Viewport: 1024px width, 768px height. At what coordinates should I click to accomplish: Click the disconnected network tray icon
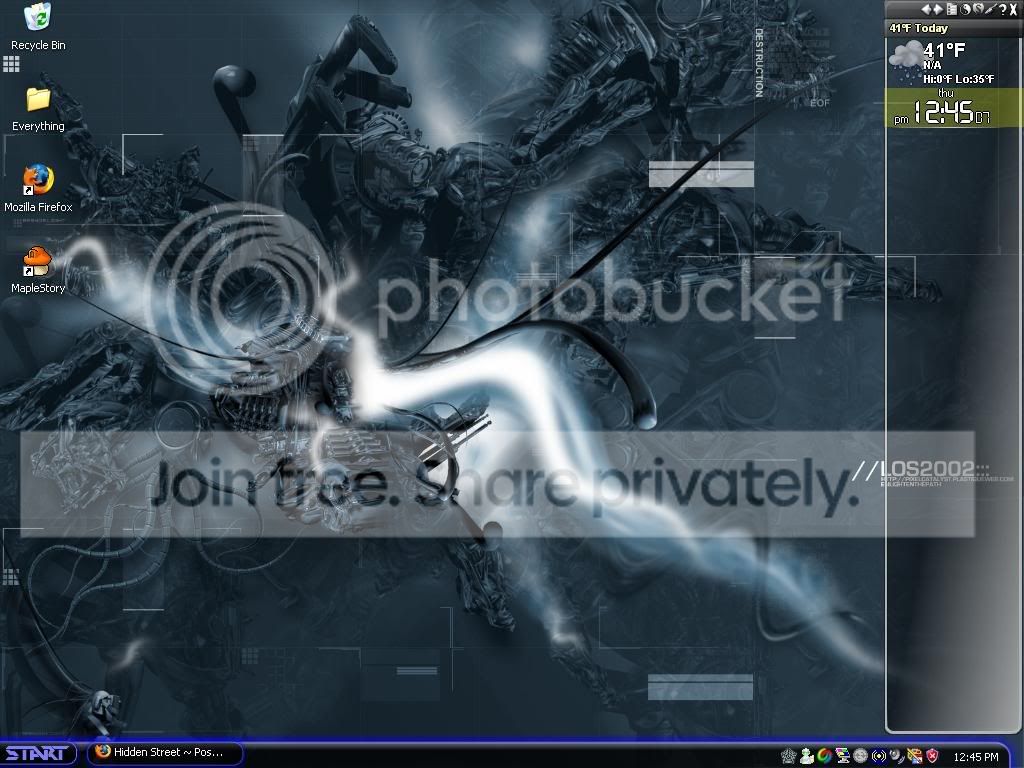tap(914, 756)
